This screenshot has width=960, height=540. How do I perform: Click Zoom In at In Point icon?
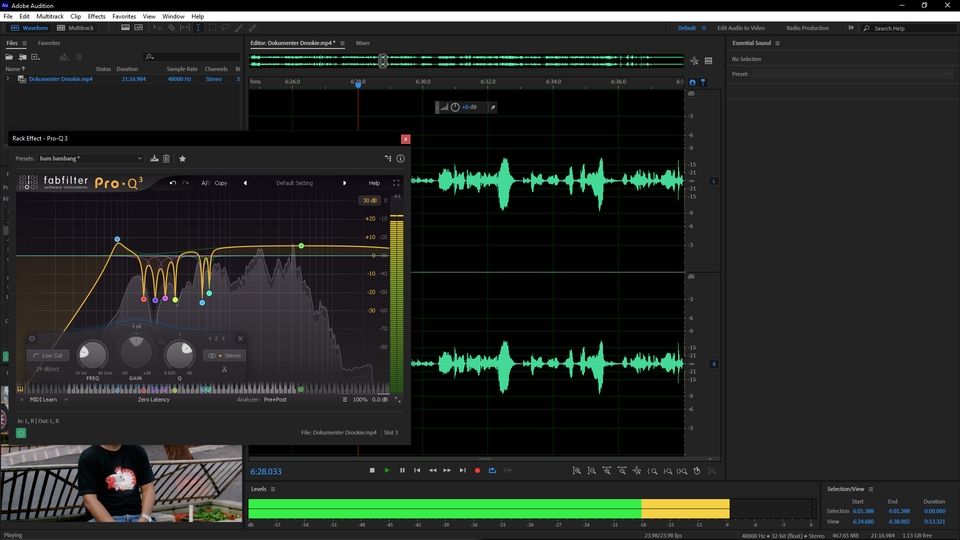coord(653,471)
